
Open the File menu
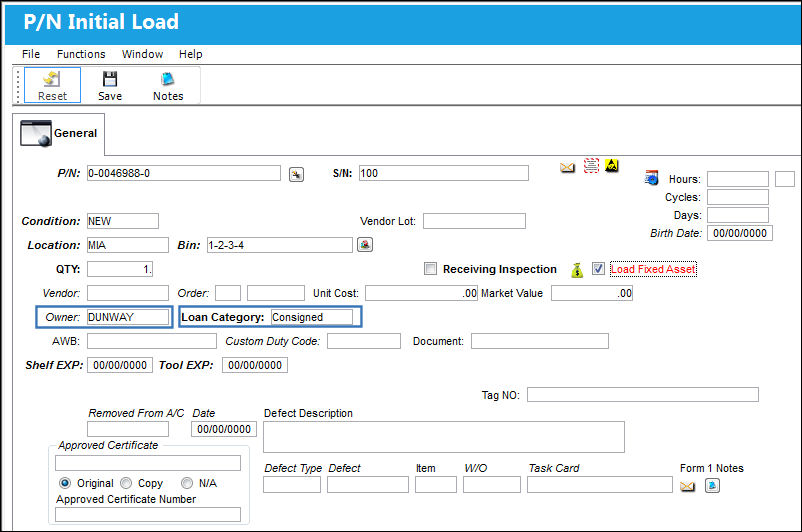click(x=31, y=54)
